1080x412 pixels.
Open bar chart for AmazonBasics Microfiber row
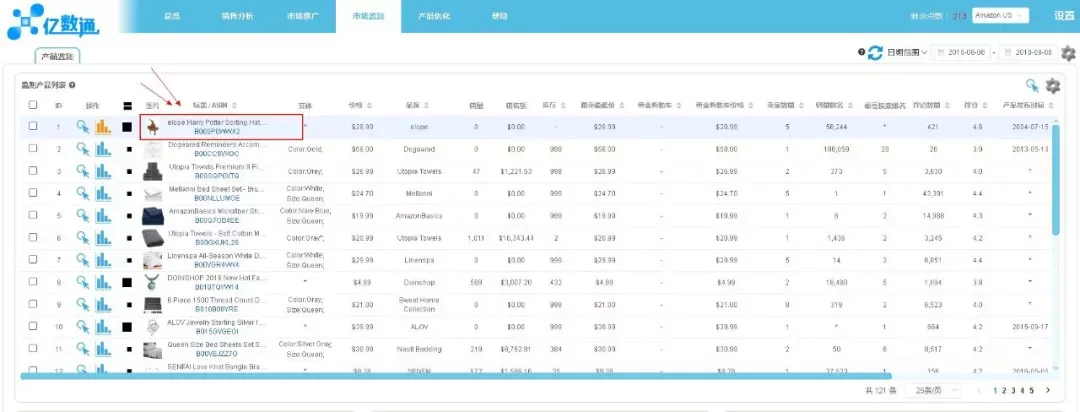(x=103, y=216)
